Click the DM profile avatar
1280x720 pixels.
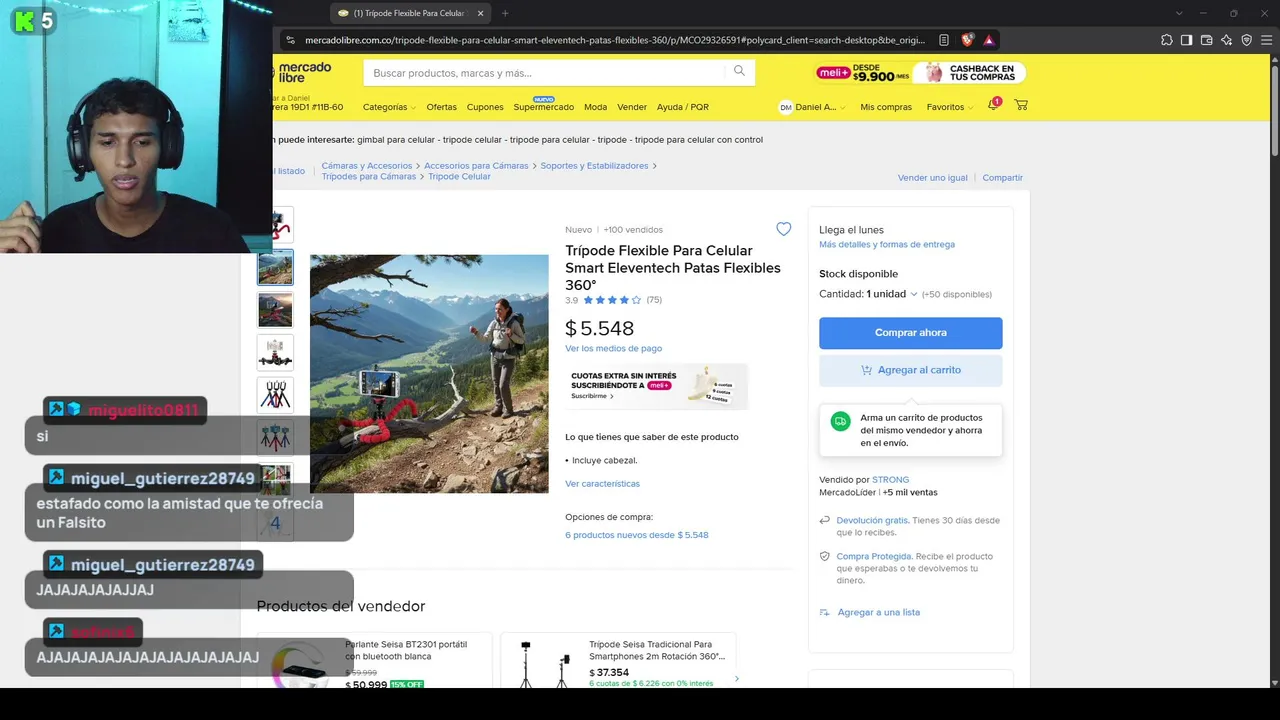coord(786,107)
